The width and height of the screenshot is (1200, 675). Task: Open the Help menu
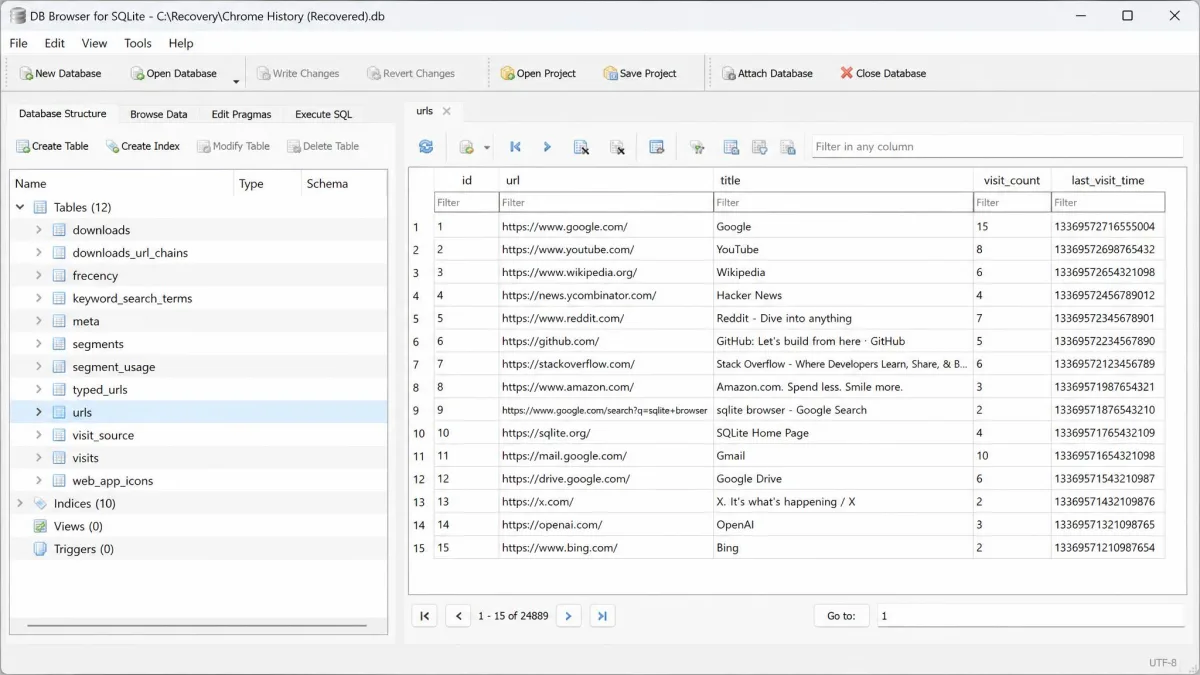[181, 43]
